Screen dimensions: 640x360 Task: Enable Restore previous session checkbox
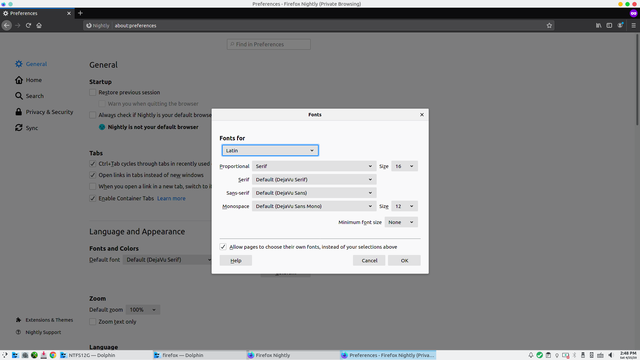point(93,92)
